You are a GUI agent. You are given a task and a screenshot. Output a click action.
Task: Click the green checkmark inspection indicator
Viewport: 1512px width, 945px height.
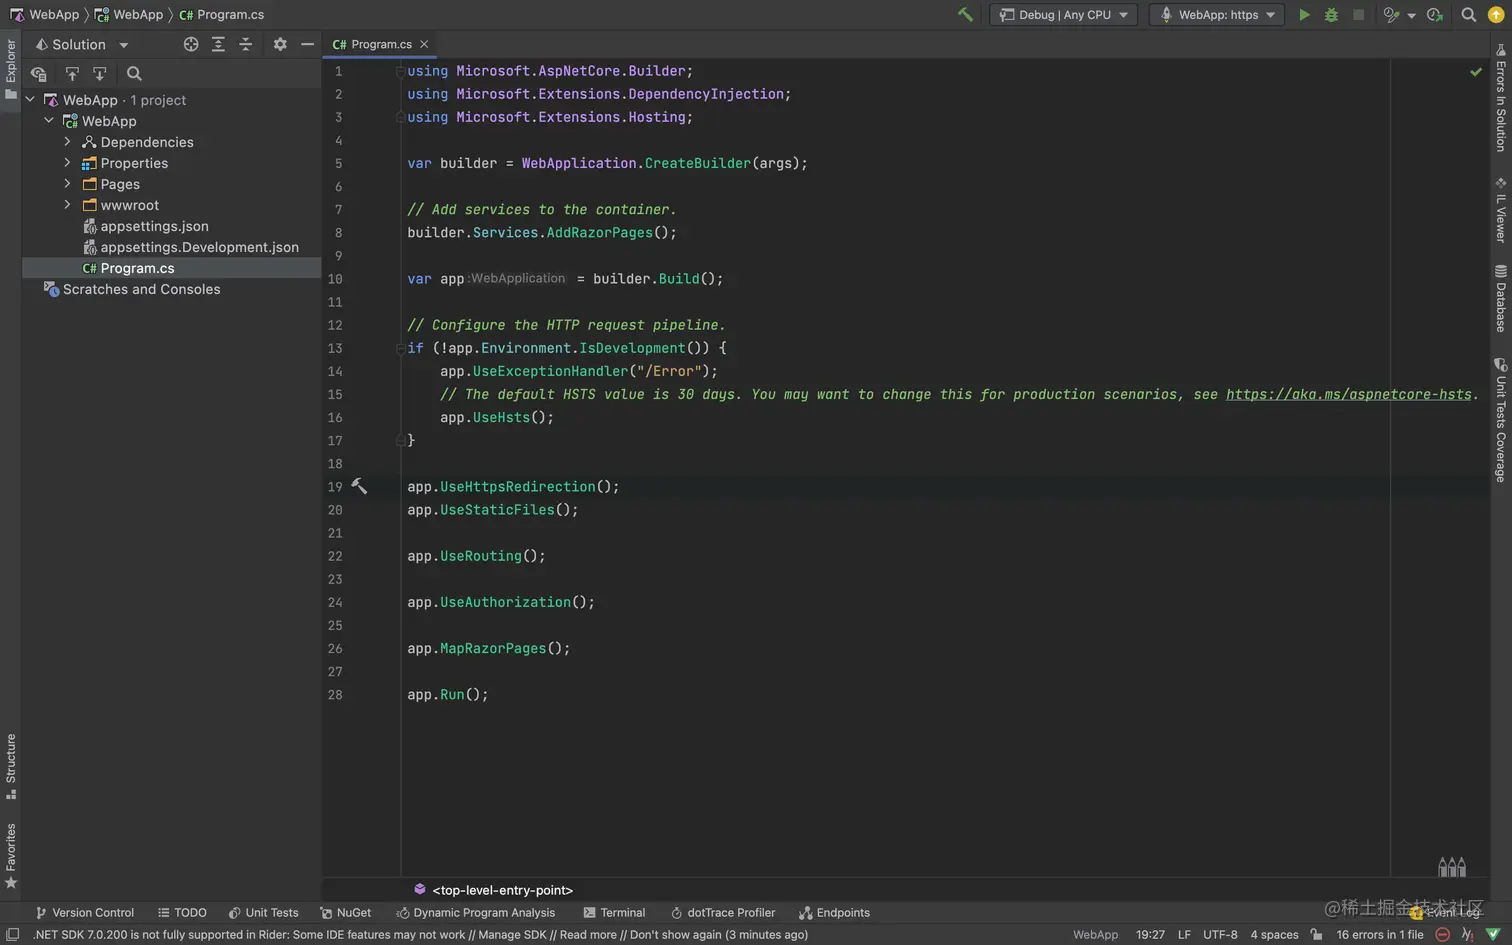coord(1476,72)
